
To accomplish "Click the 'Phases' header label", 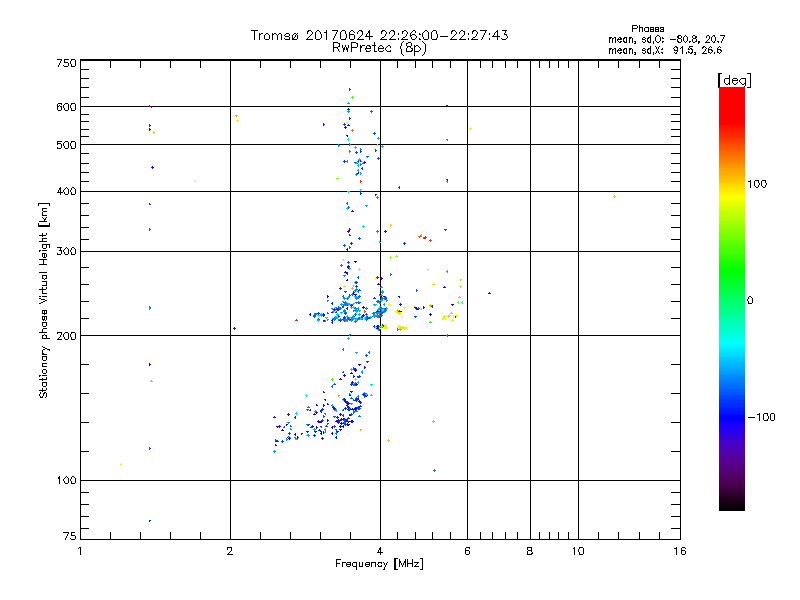I will [647, 29].
